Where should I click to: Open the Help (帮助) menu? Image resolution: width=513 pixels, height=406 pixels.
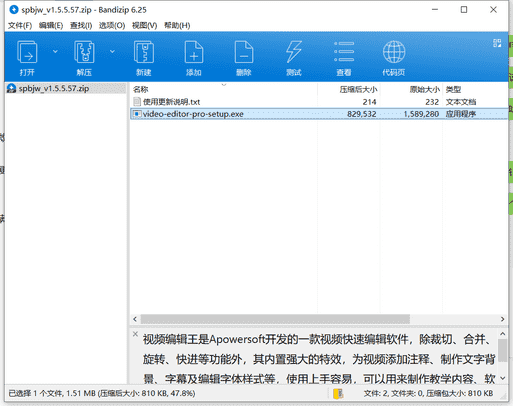pyautogui.click(x=177, y=26)
